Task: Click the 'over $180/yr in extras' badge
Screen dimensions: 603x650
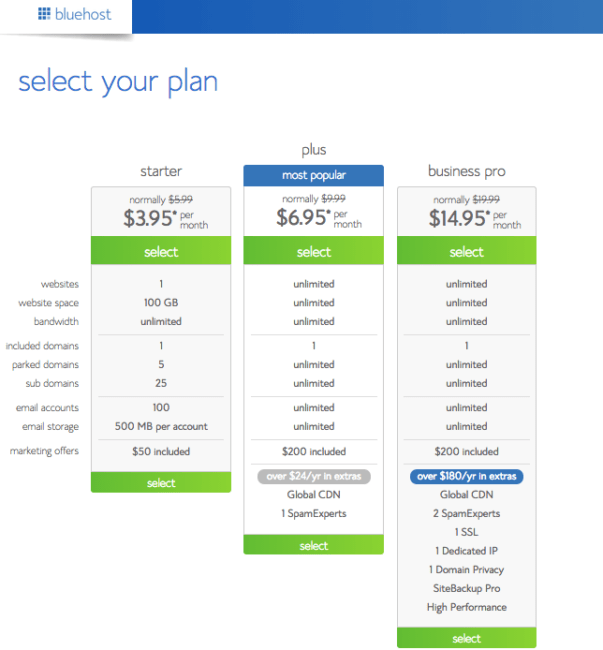Action: coord(466,476)
